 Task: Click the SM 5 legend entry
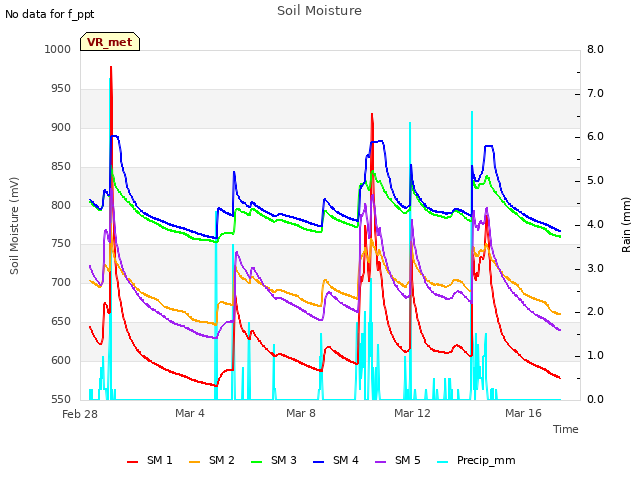[x=398, y=460]
